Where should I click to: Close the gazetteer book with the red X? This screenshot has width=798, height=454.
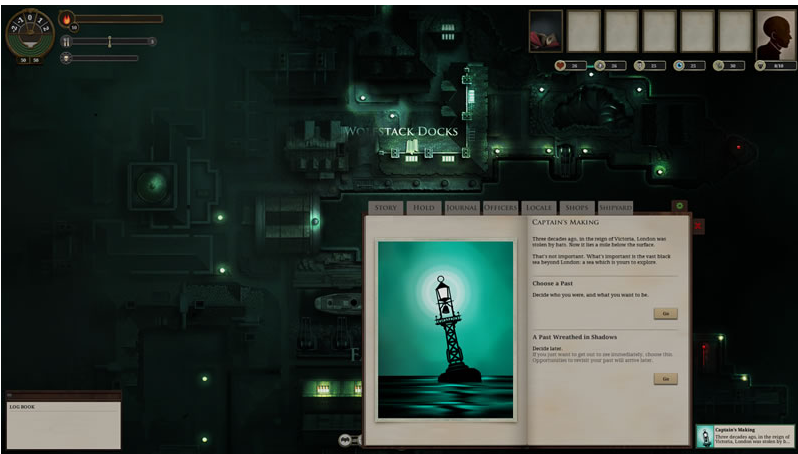click(698, 226)
